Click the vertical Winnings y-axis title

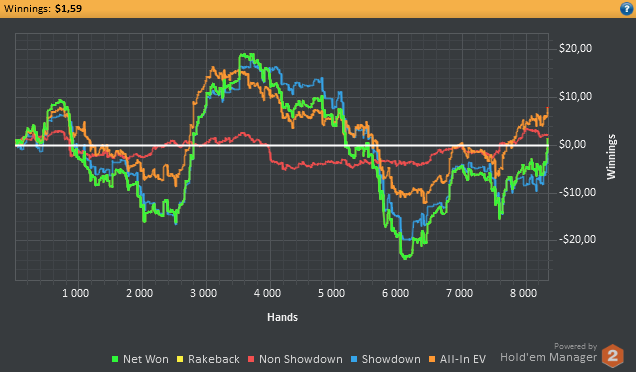coord(611,157)
